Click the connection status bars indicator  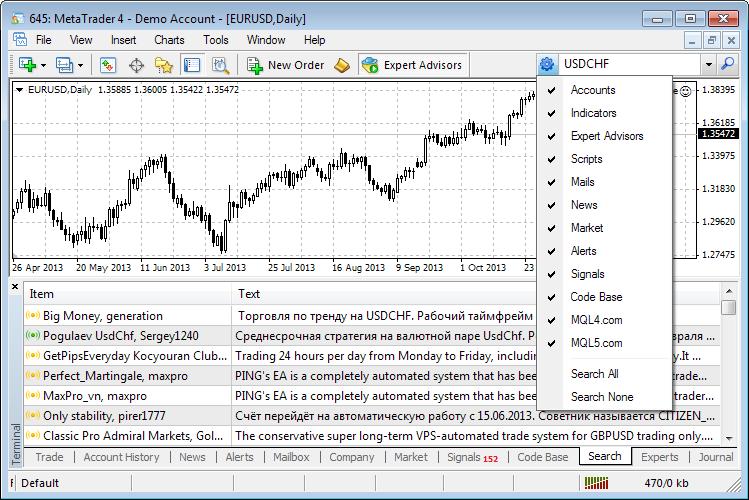coord(596,483)
